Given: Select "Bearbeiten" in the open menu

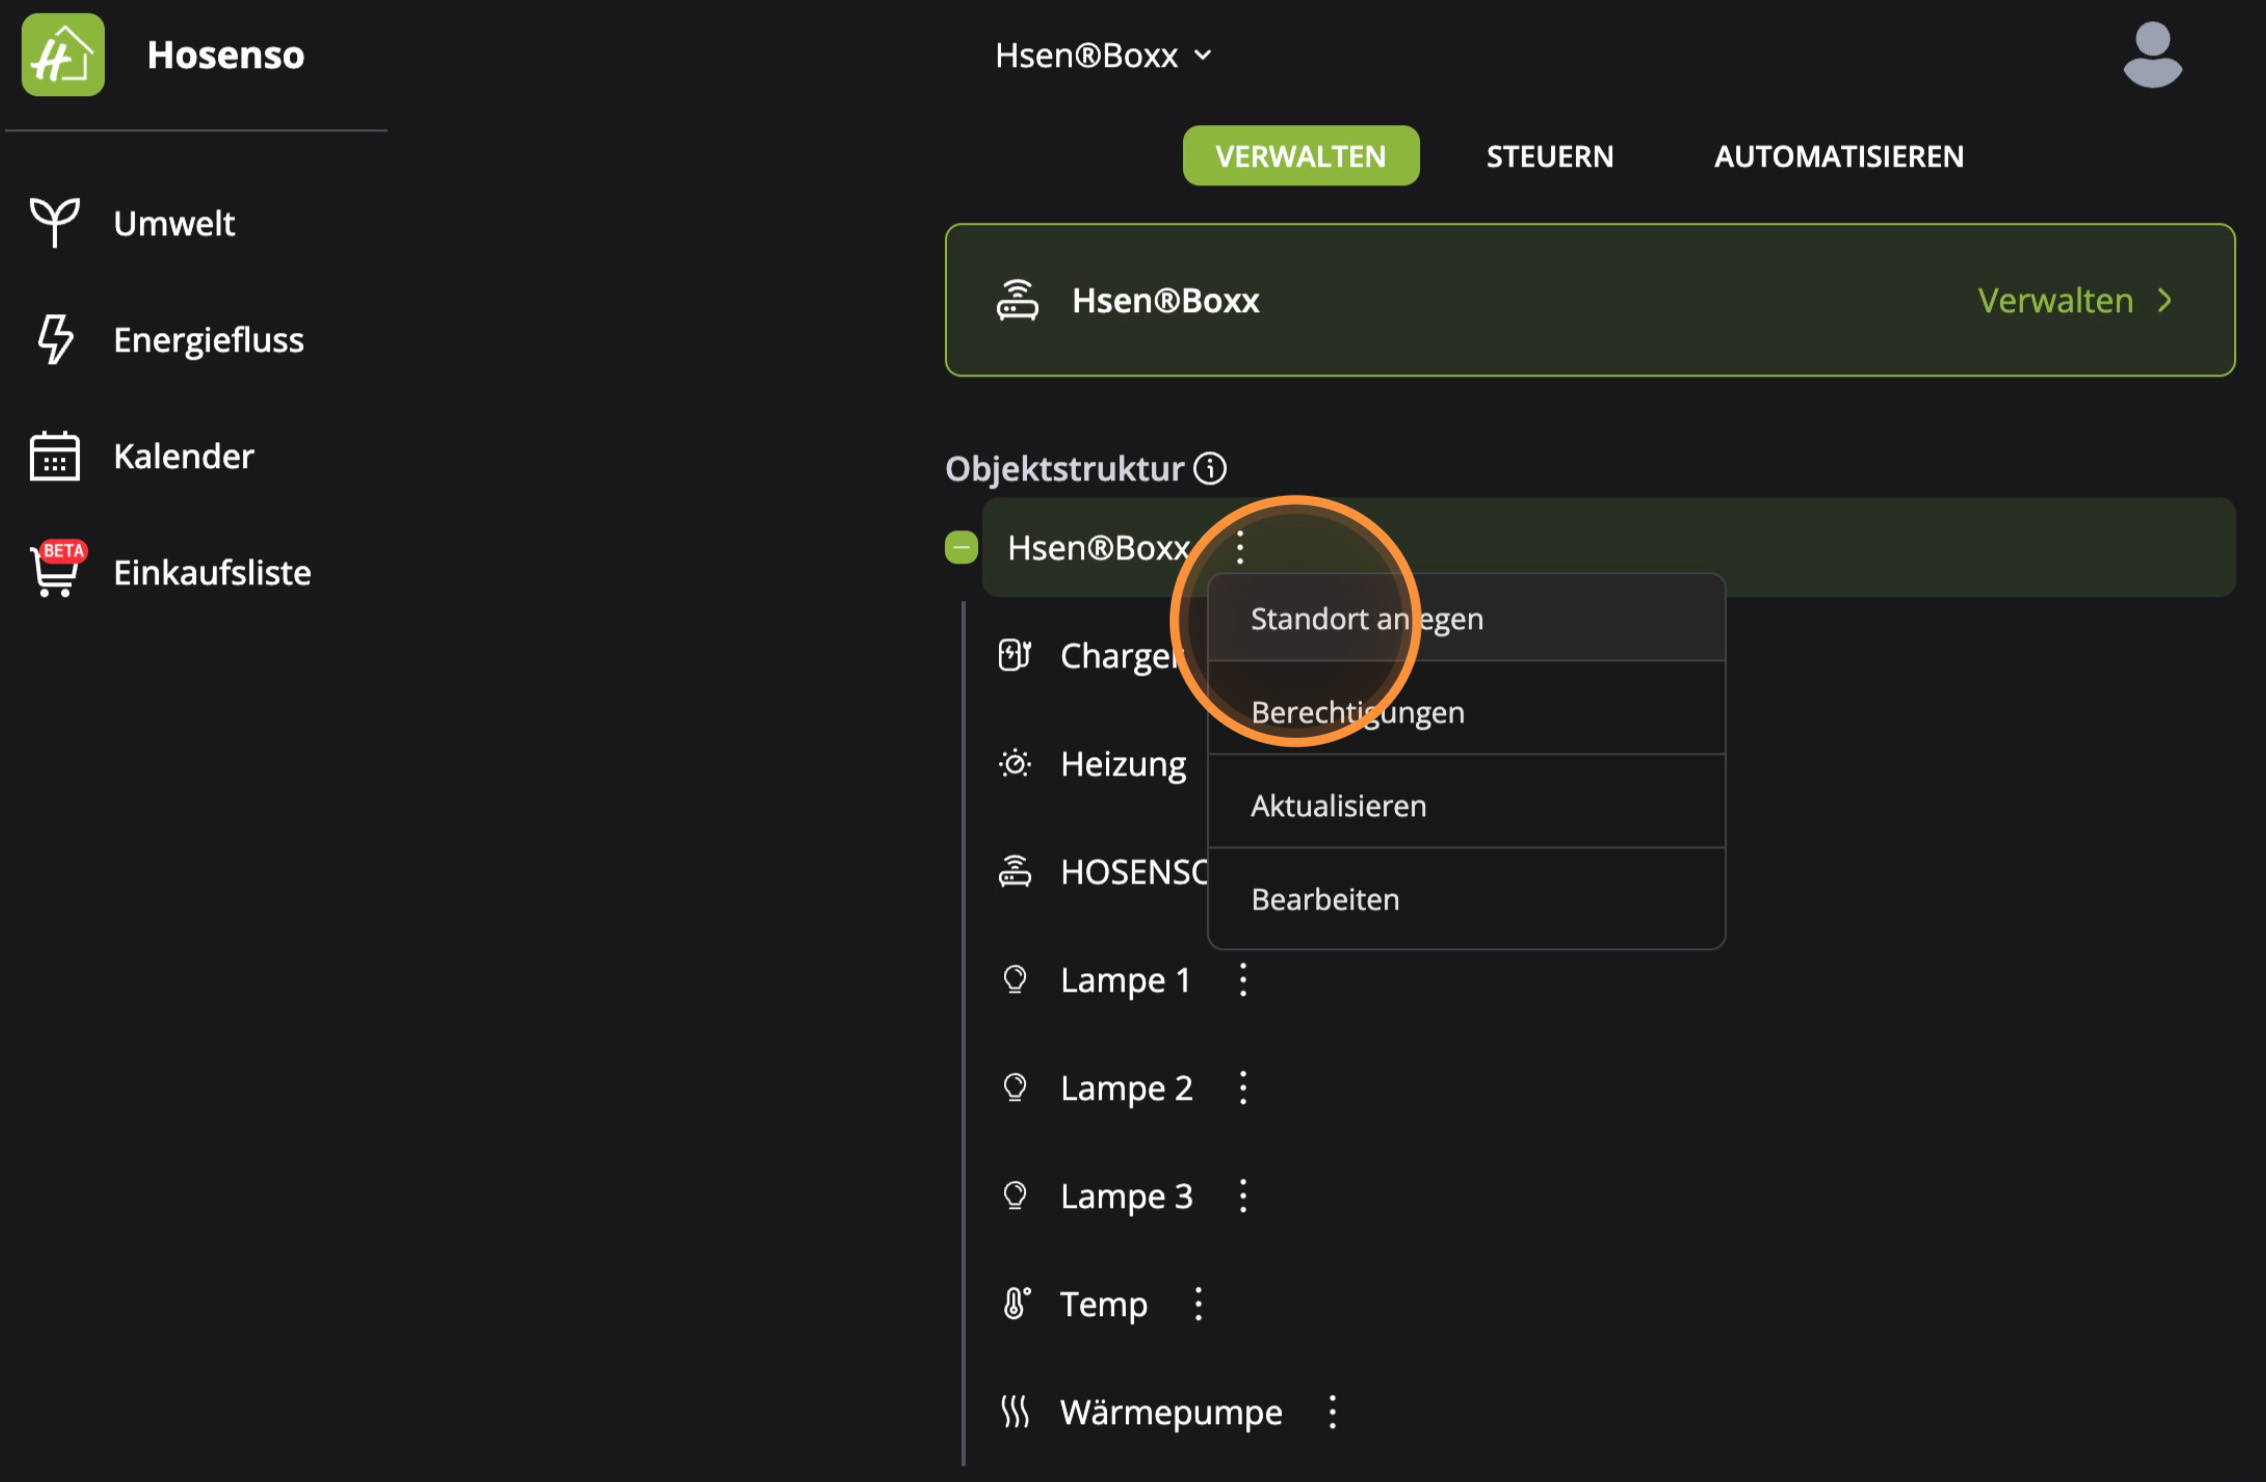Looking at the screenshot, I should (1325, 898).
